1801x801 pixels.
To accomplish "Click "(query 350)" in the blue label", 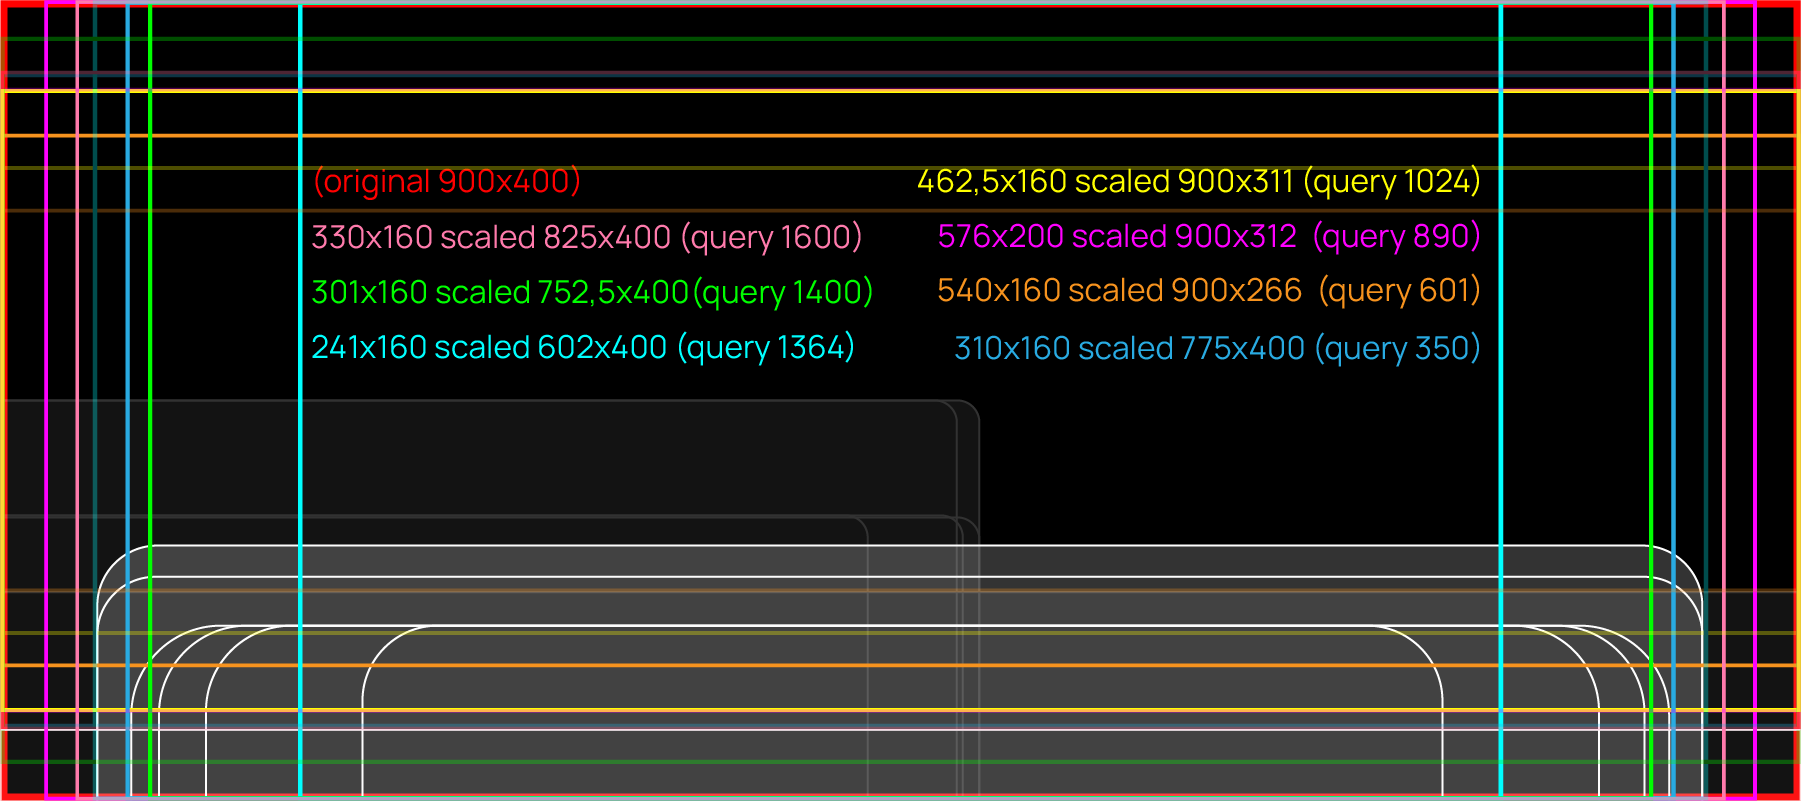I will [x=1397, y=348].
